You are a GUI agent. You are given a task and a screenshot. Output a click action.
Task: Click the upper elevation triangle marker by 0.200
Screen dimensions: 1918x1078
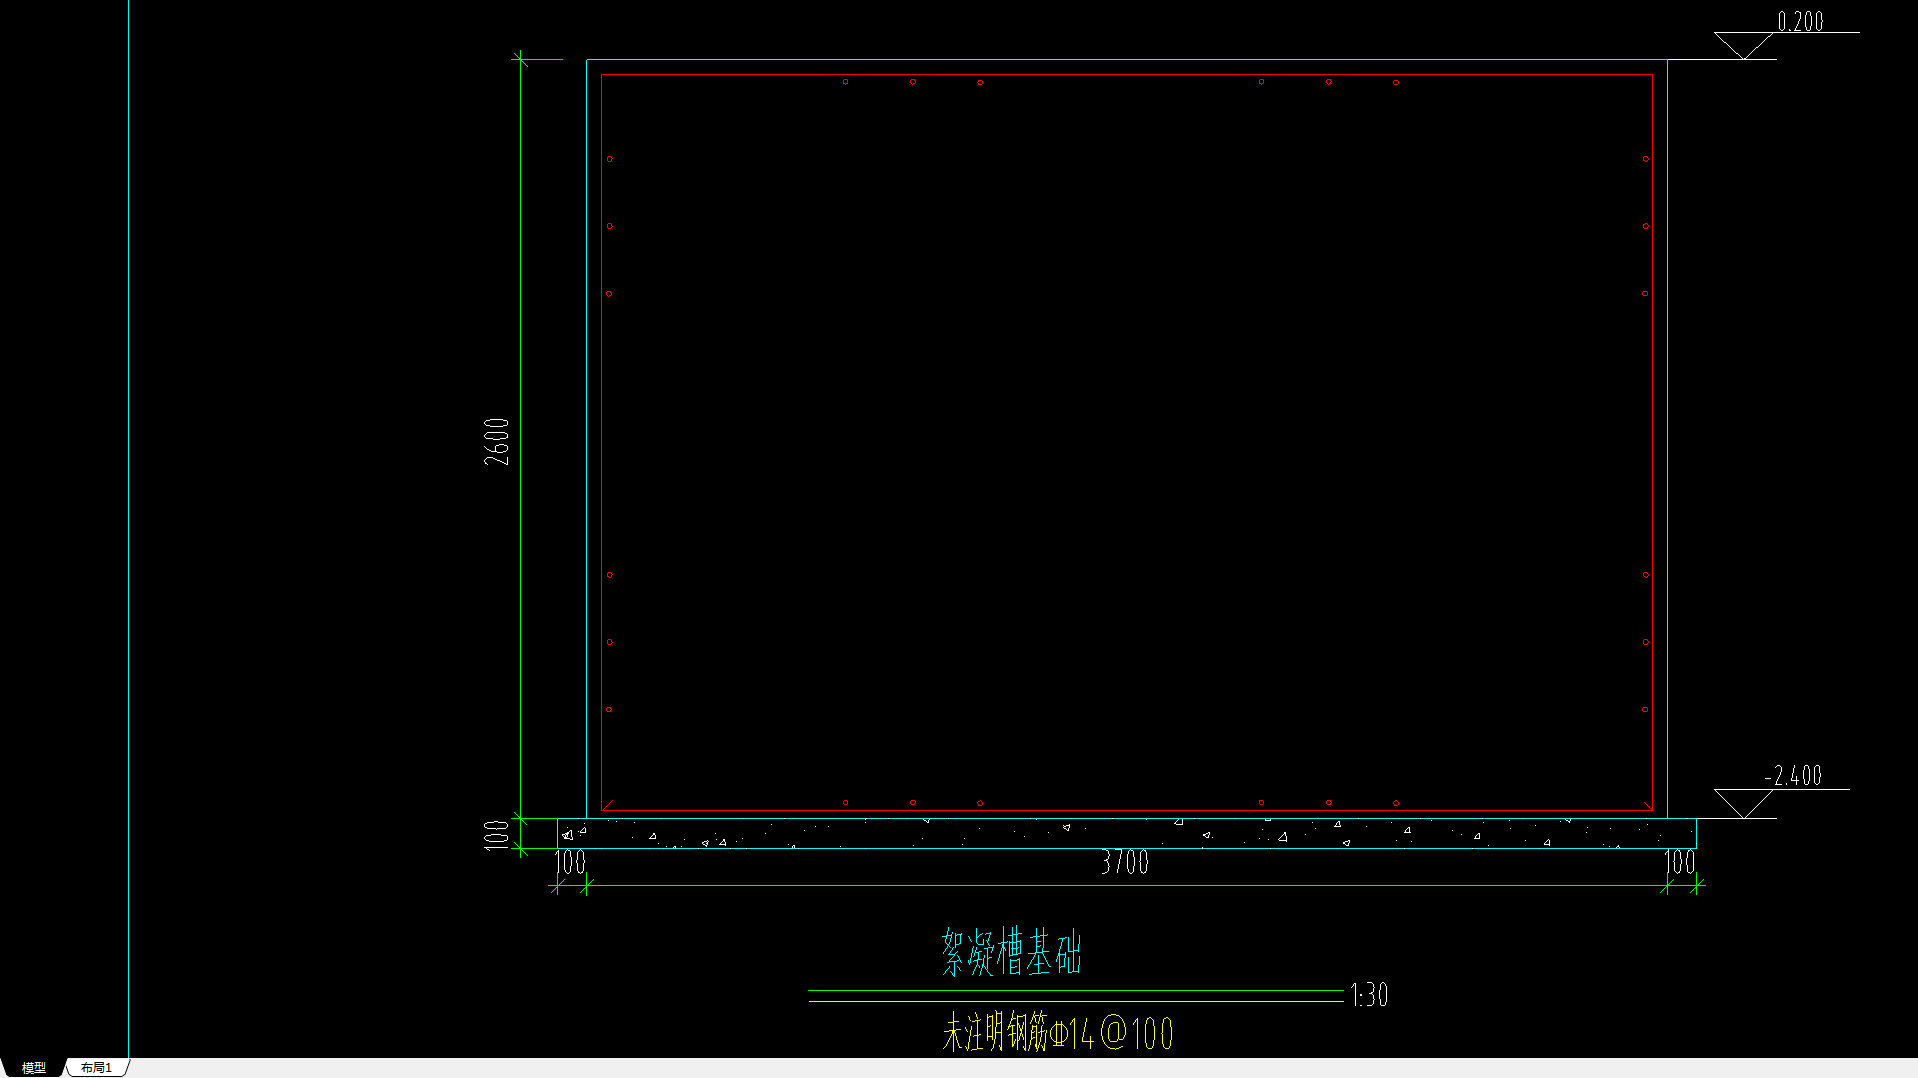[1743, 46]
